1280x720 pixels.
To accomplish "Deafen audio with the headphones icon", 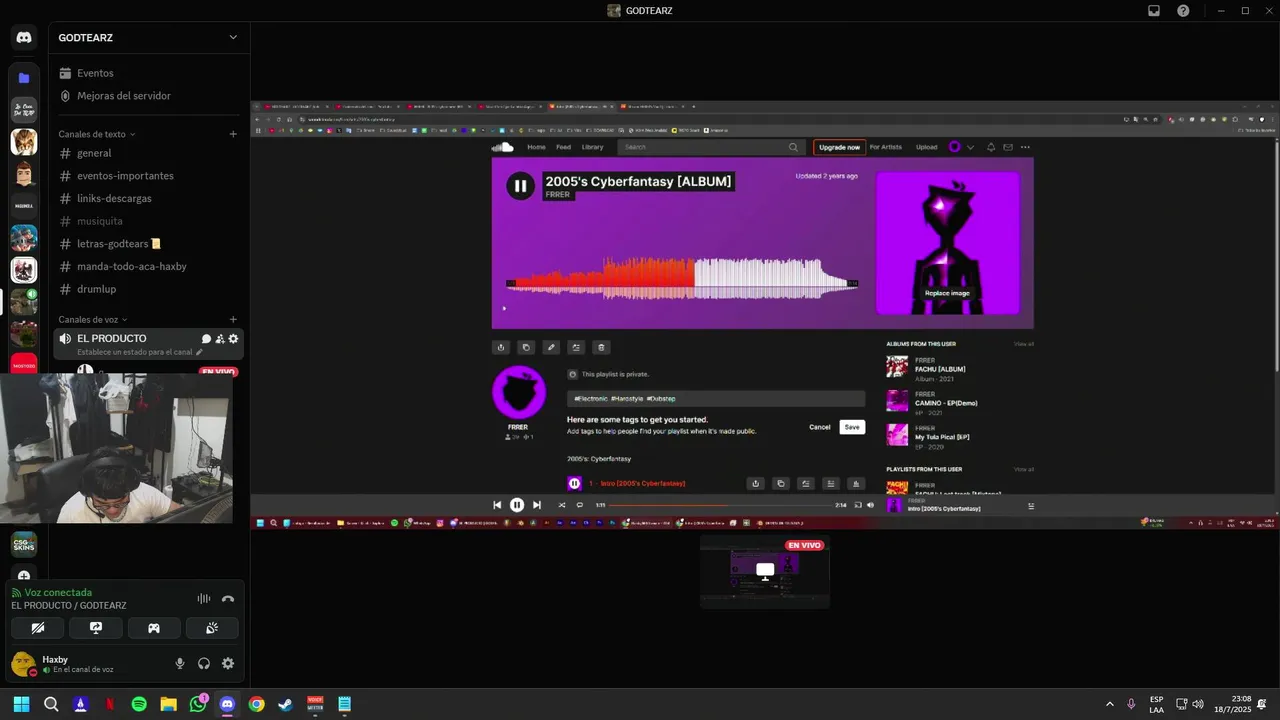I will coord(204,663).
